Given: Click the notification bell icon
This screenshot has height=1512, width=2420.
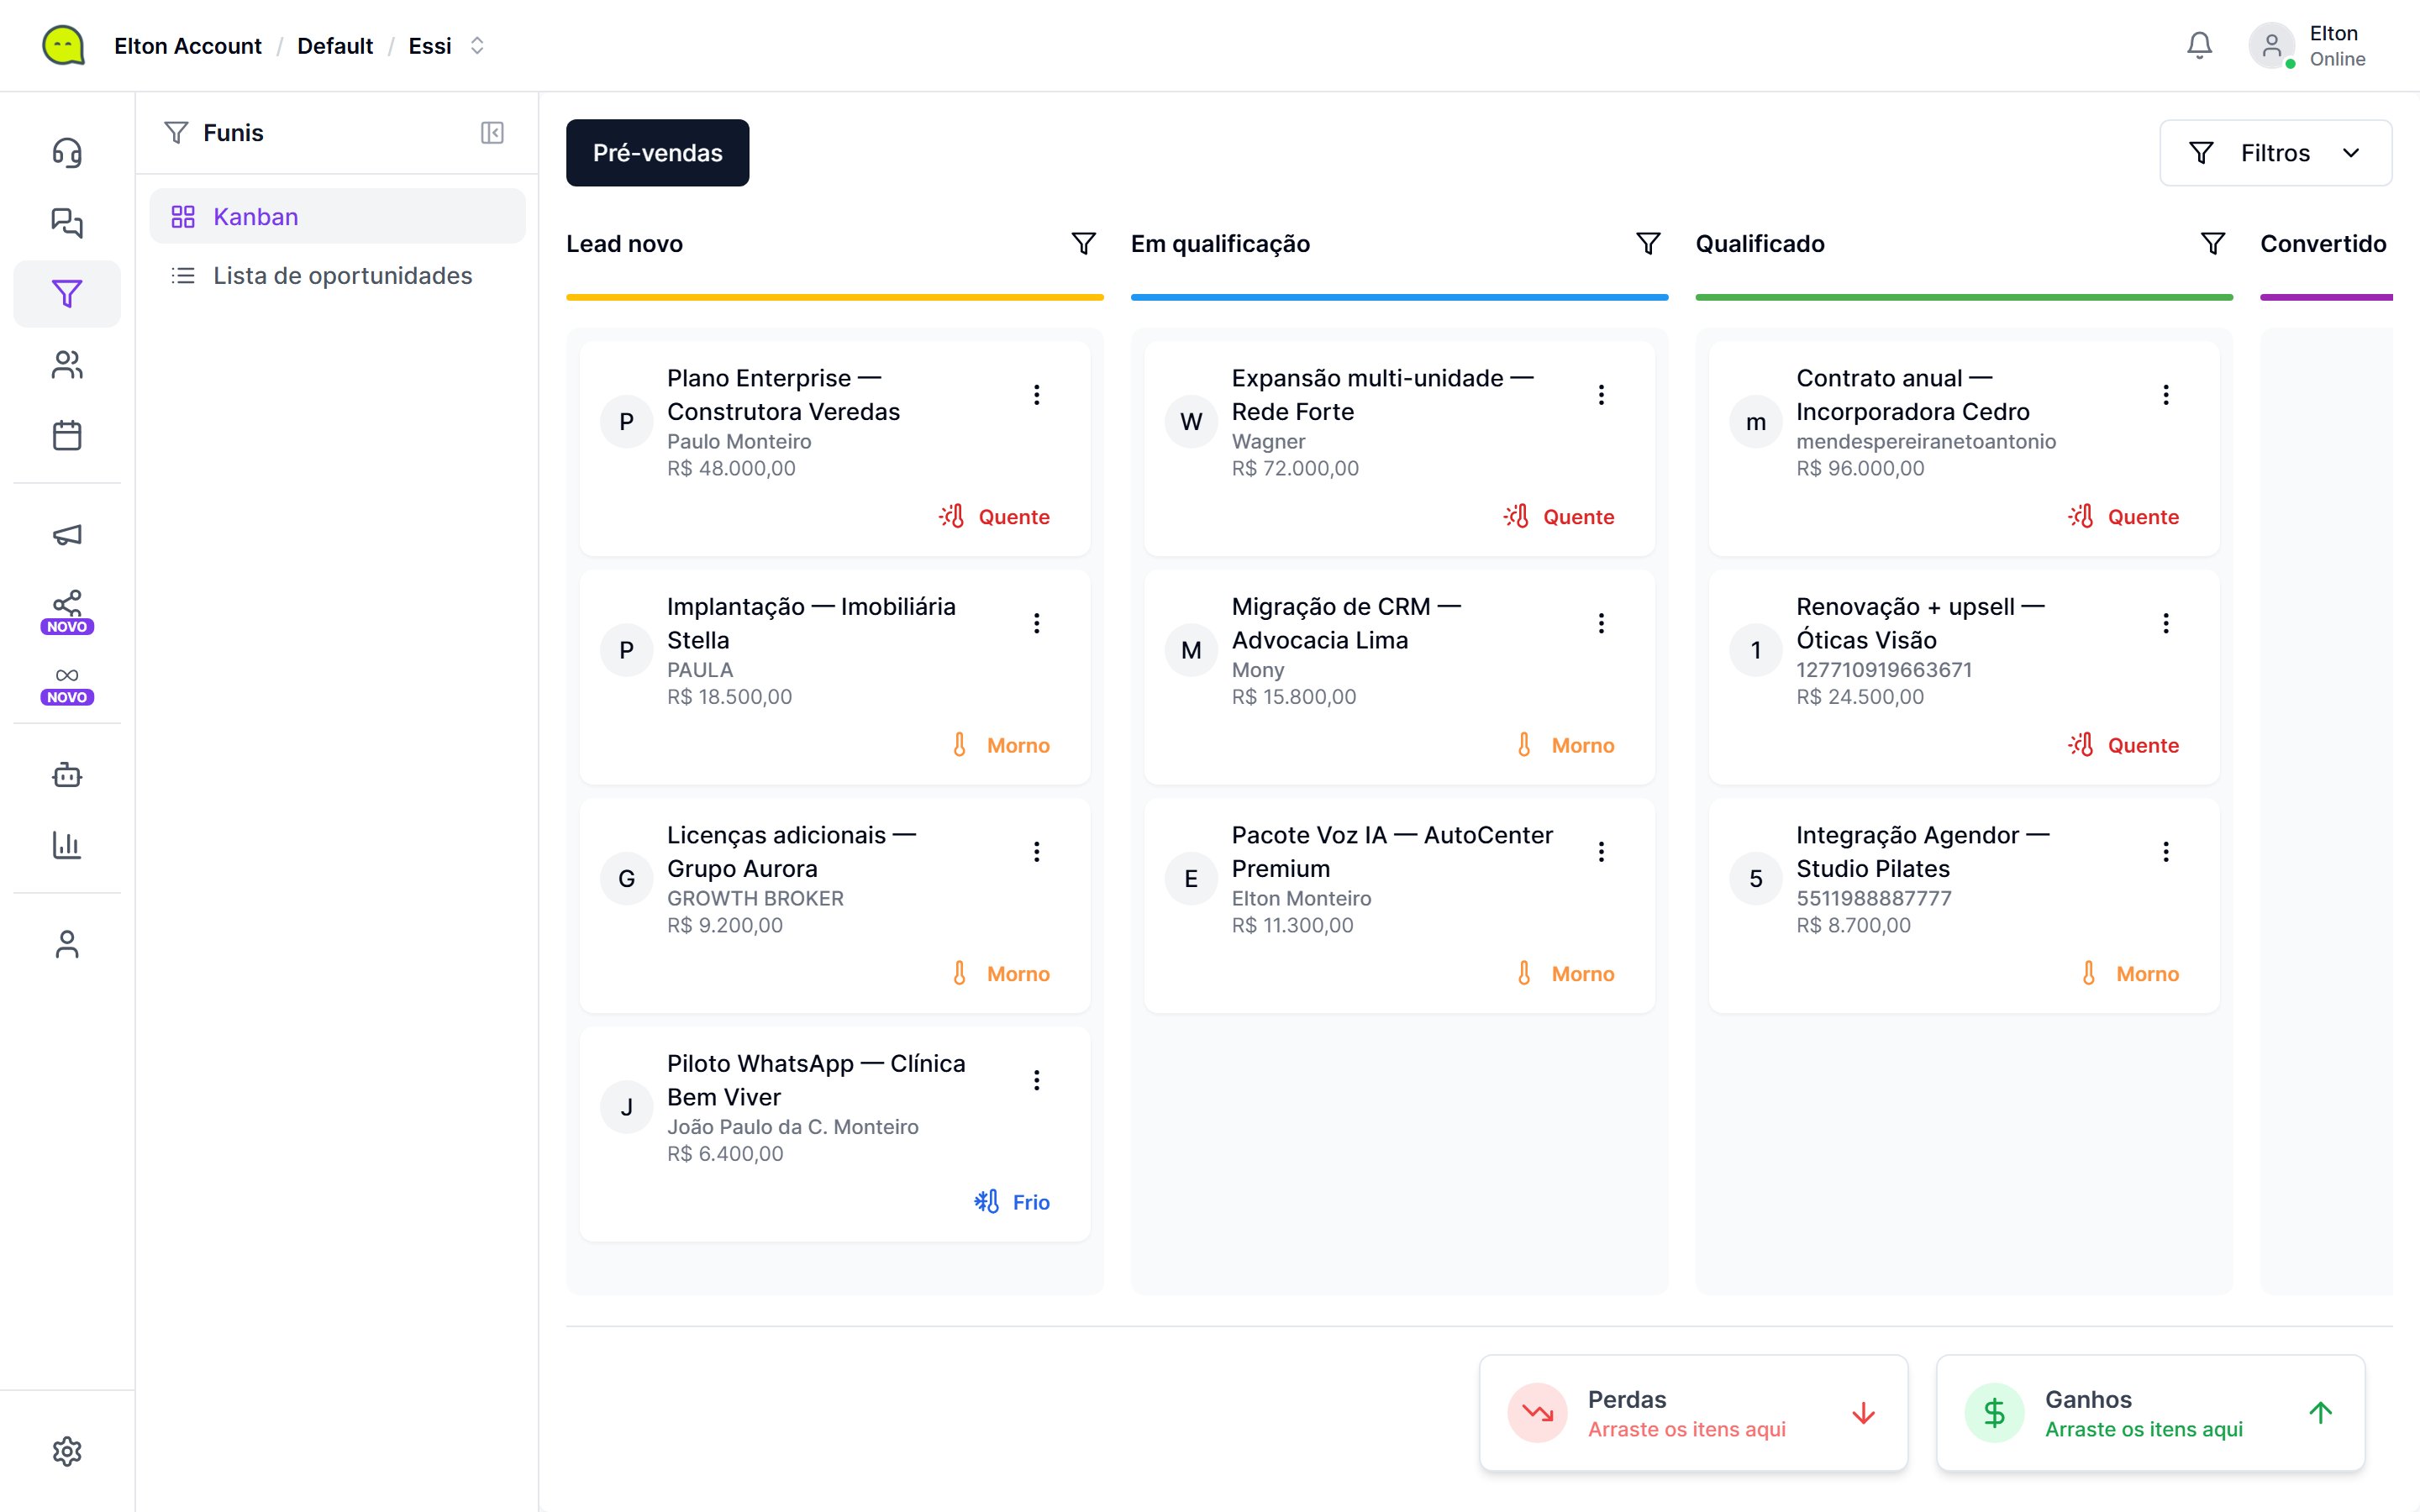Looking at the screenshot, I should click(x=2199, y=46).
